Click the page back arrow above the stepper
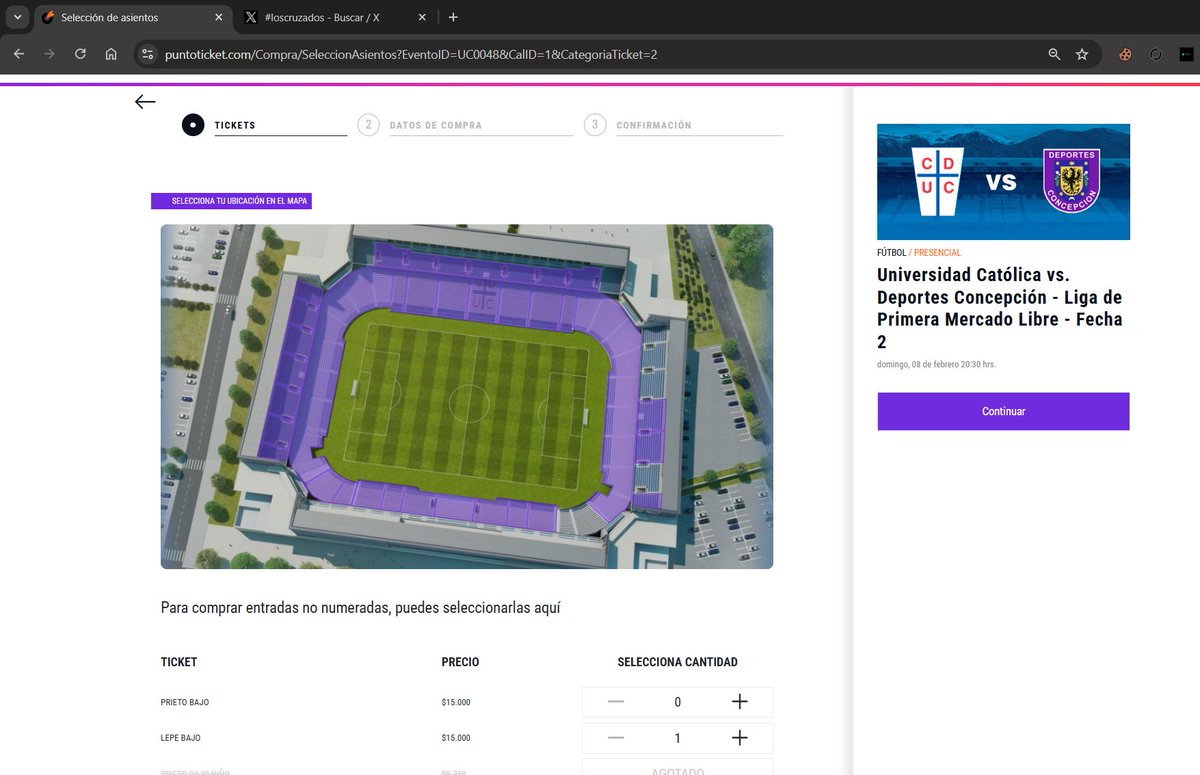1200x775 pixels. [x=145, y=101]
